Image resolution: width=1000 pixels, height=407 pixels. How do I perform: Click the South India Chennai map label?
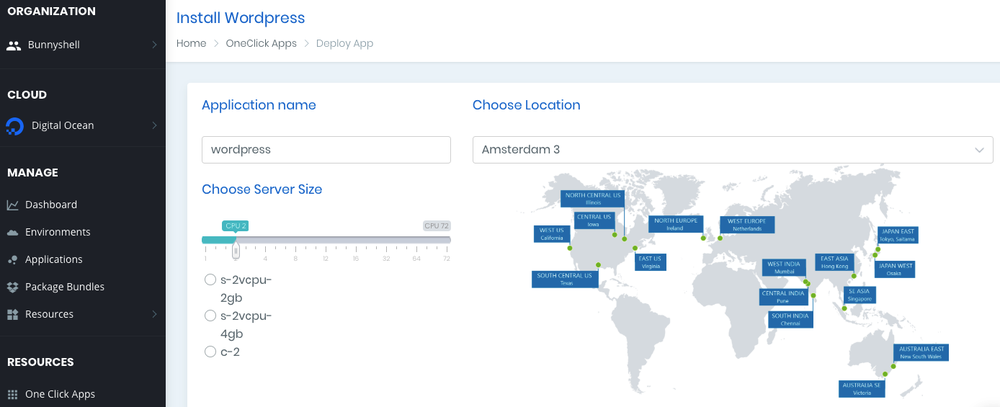click(x=790, y=320)
